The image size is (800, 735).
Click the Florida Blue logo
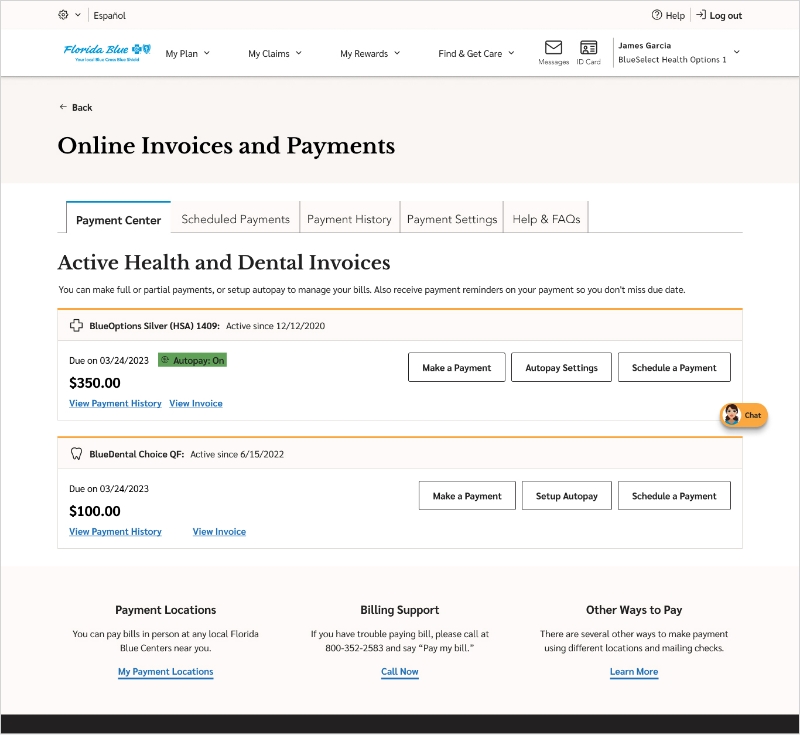pos(107,52)
